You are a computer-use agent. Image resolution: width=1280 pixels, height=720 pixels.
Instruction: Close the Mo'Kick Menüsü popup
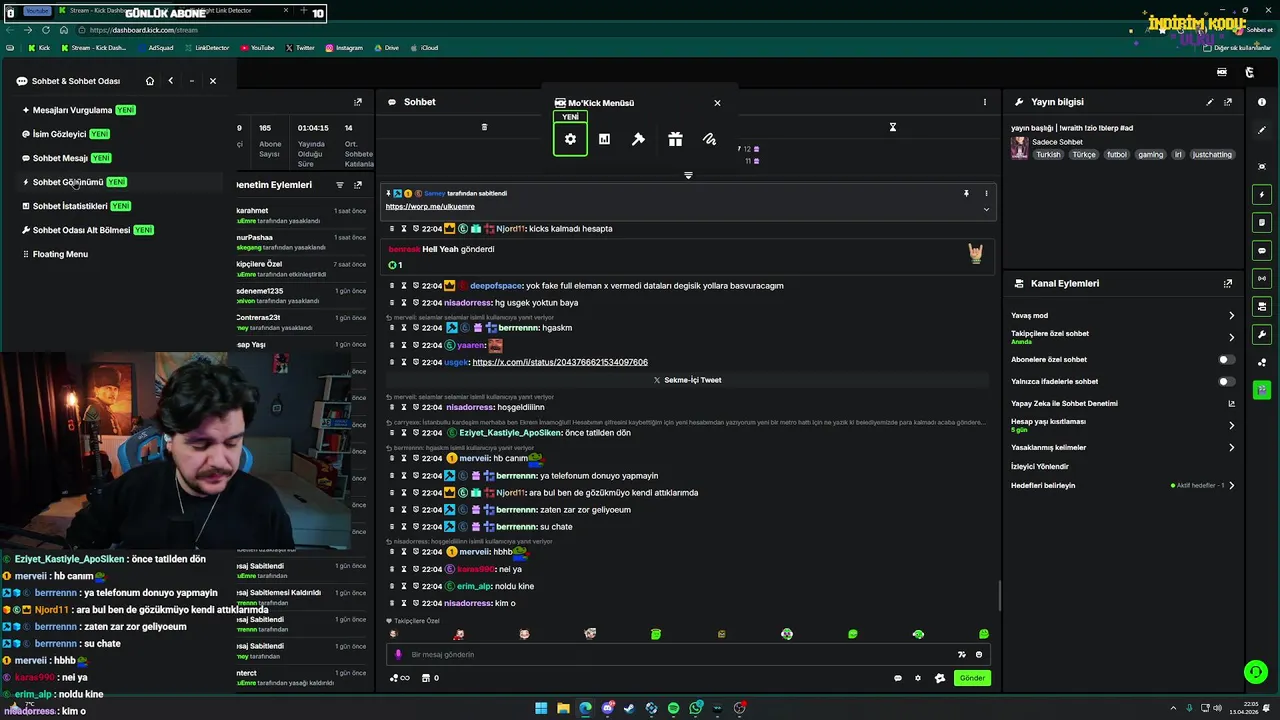coord(717,103)
